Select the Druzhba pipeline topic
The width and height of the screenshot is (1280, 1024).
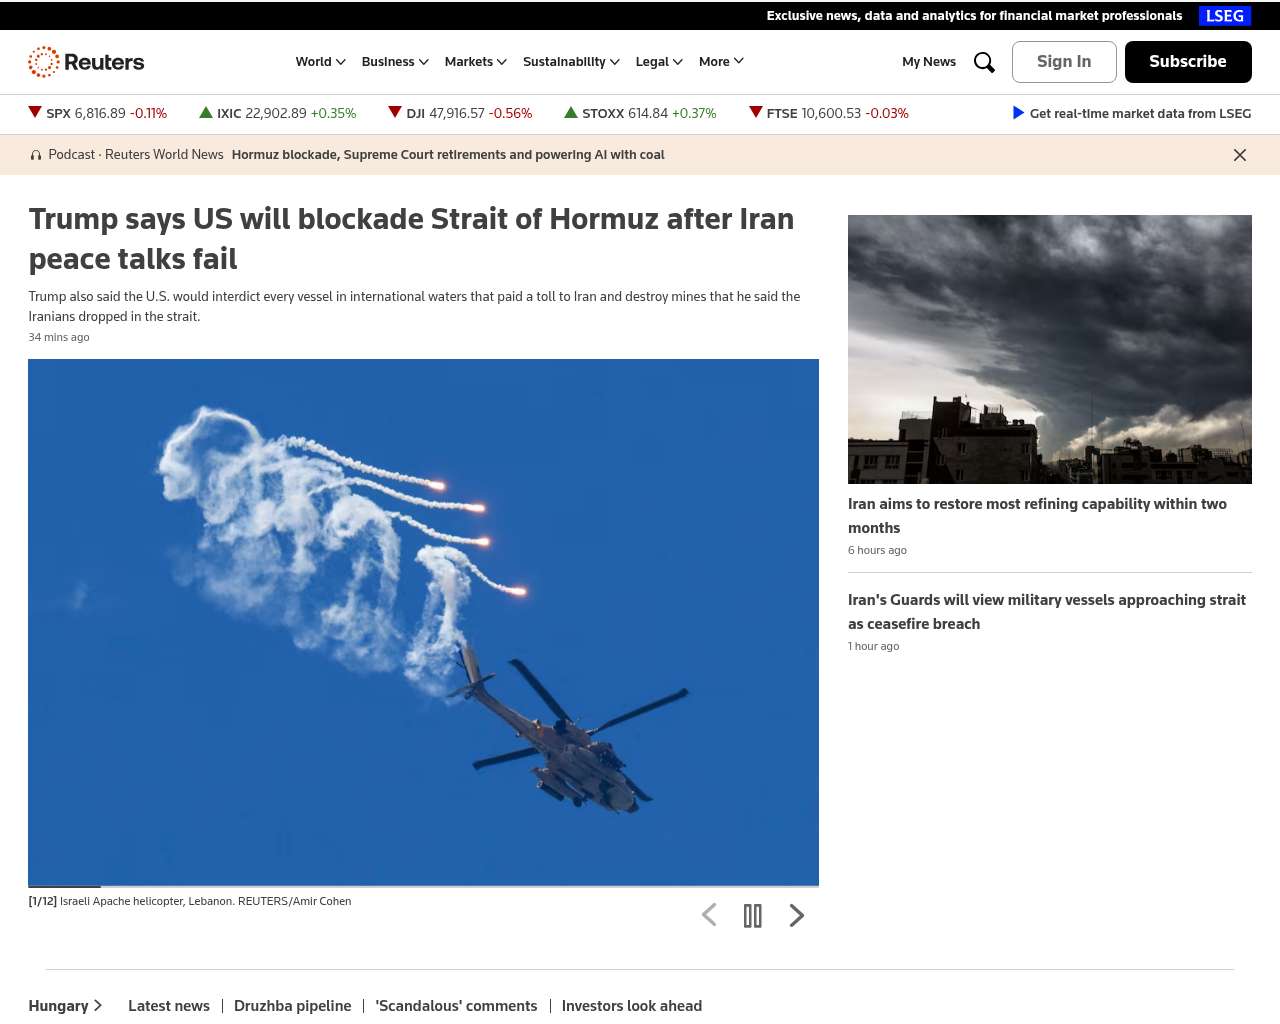click(293, 1006)
